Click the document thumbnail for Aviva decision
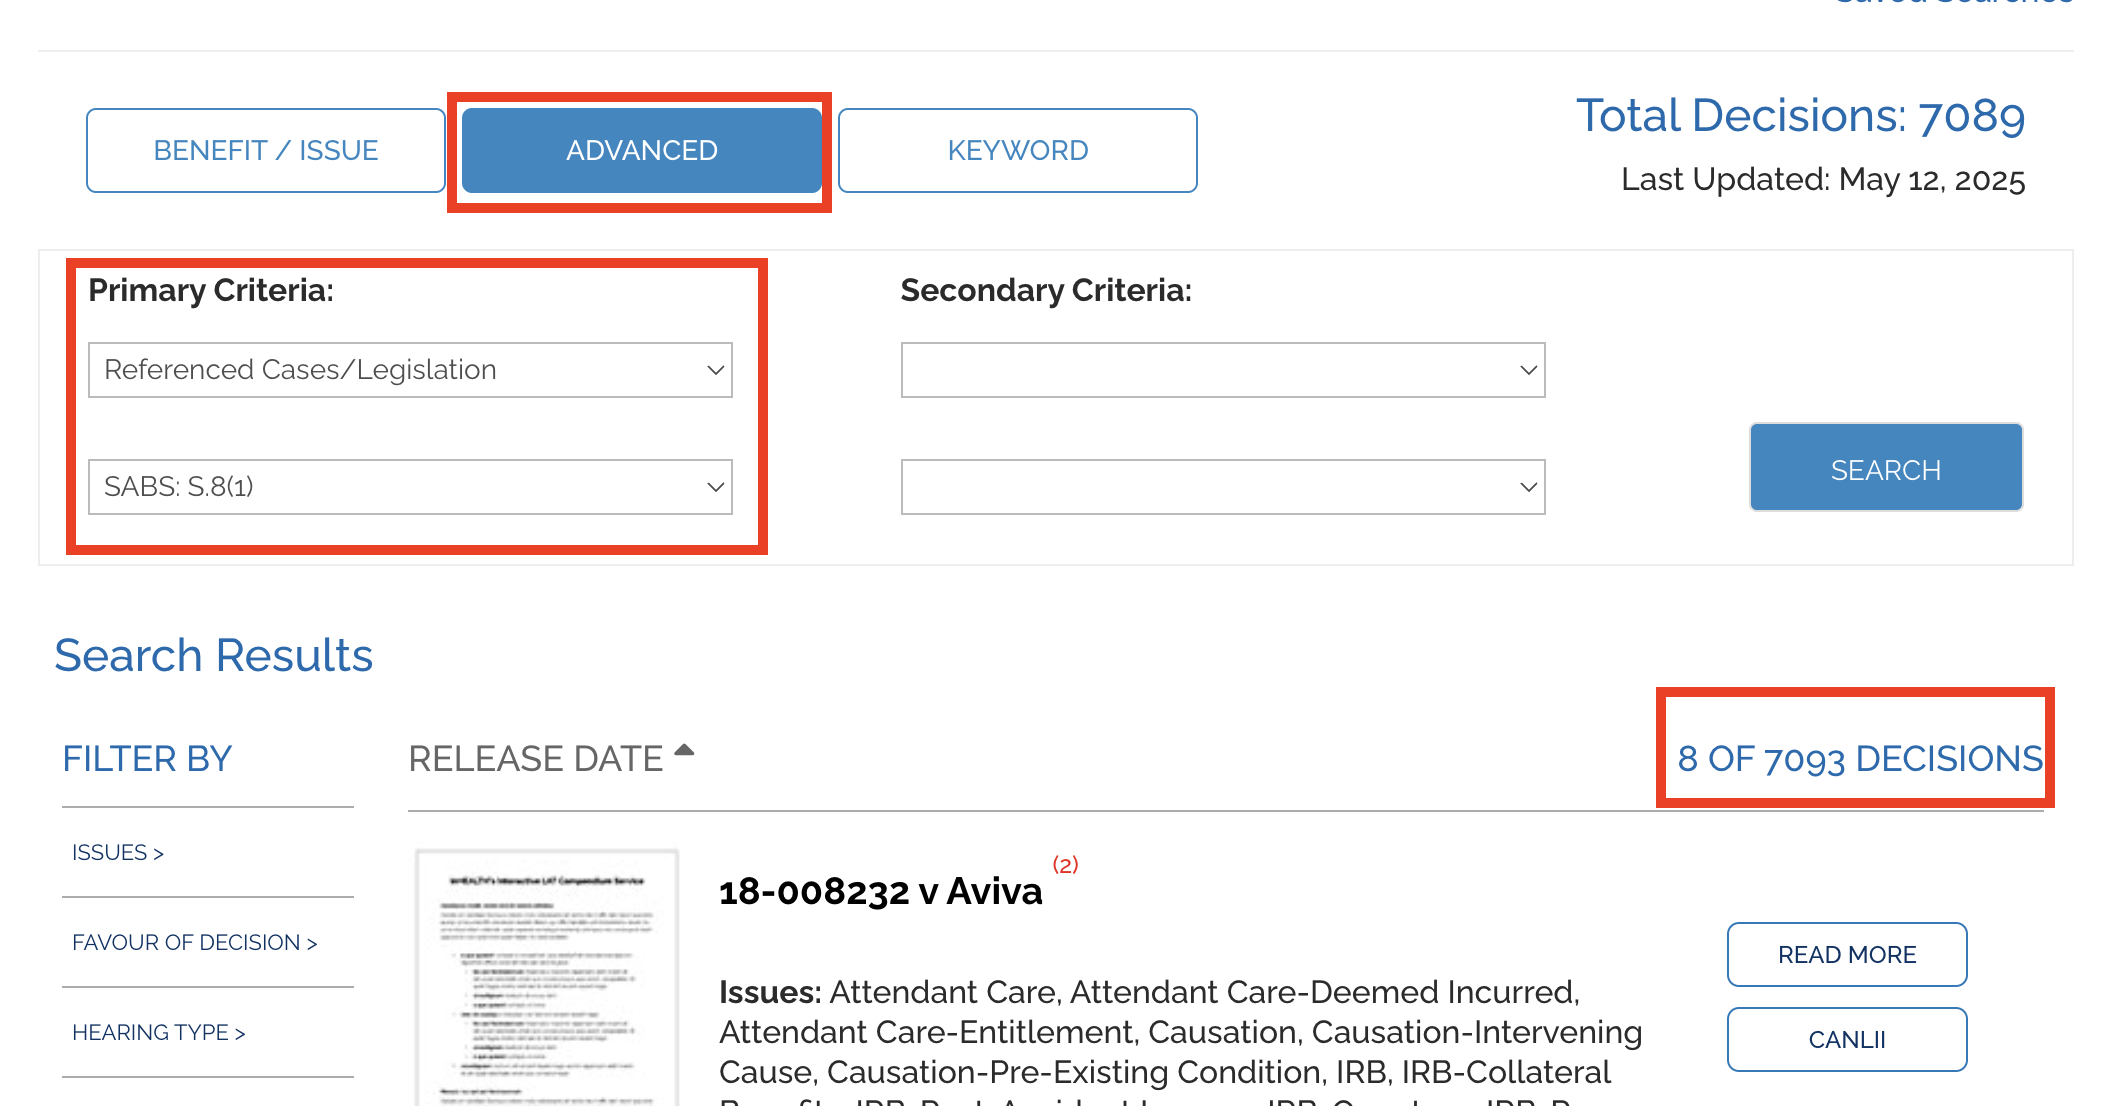Screen dimensions: 2128x1106 click(x=547, y=977)
